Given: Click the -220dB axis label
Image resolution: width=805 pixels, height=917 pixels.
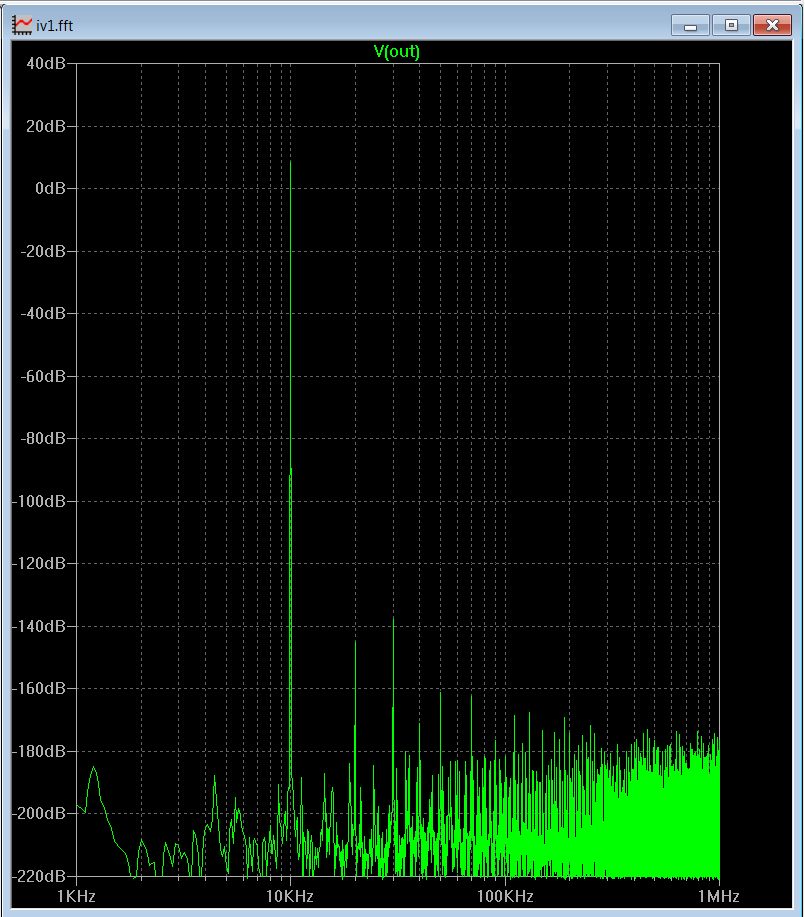Looking at the screenshot, I should point(39,876).
